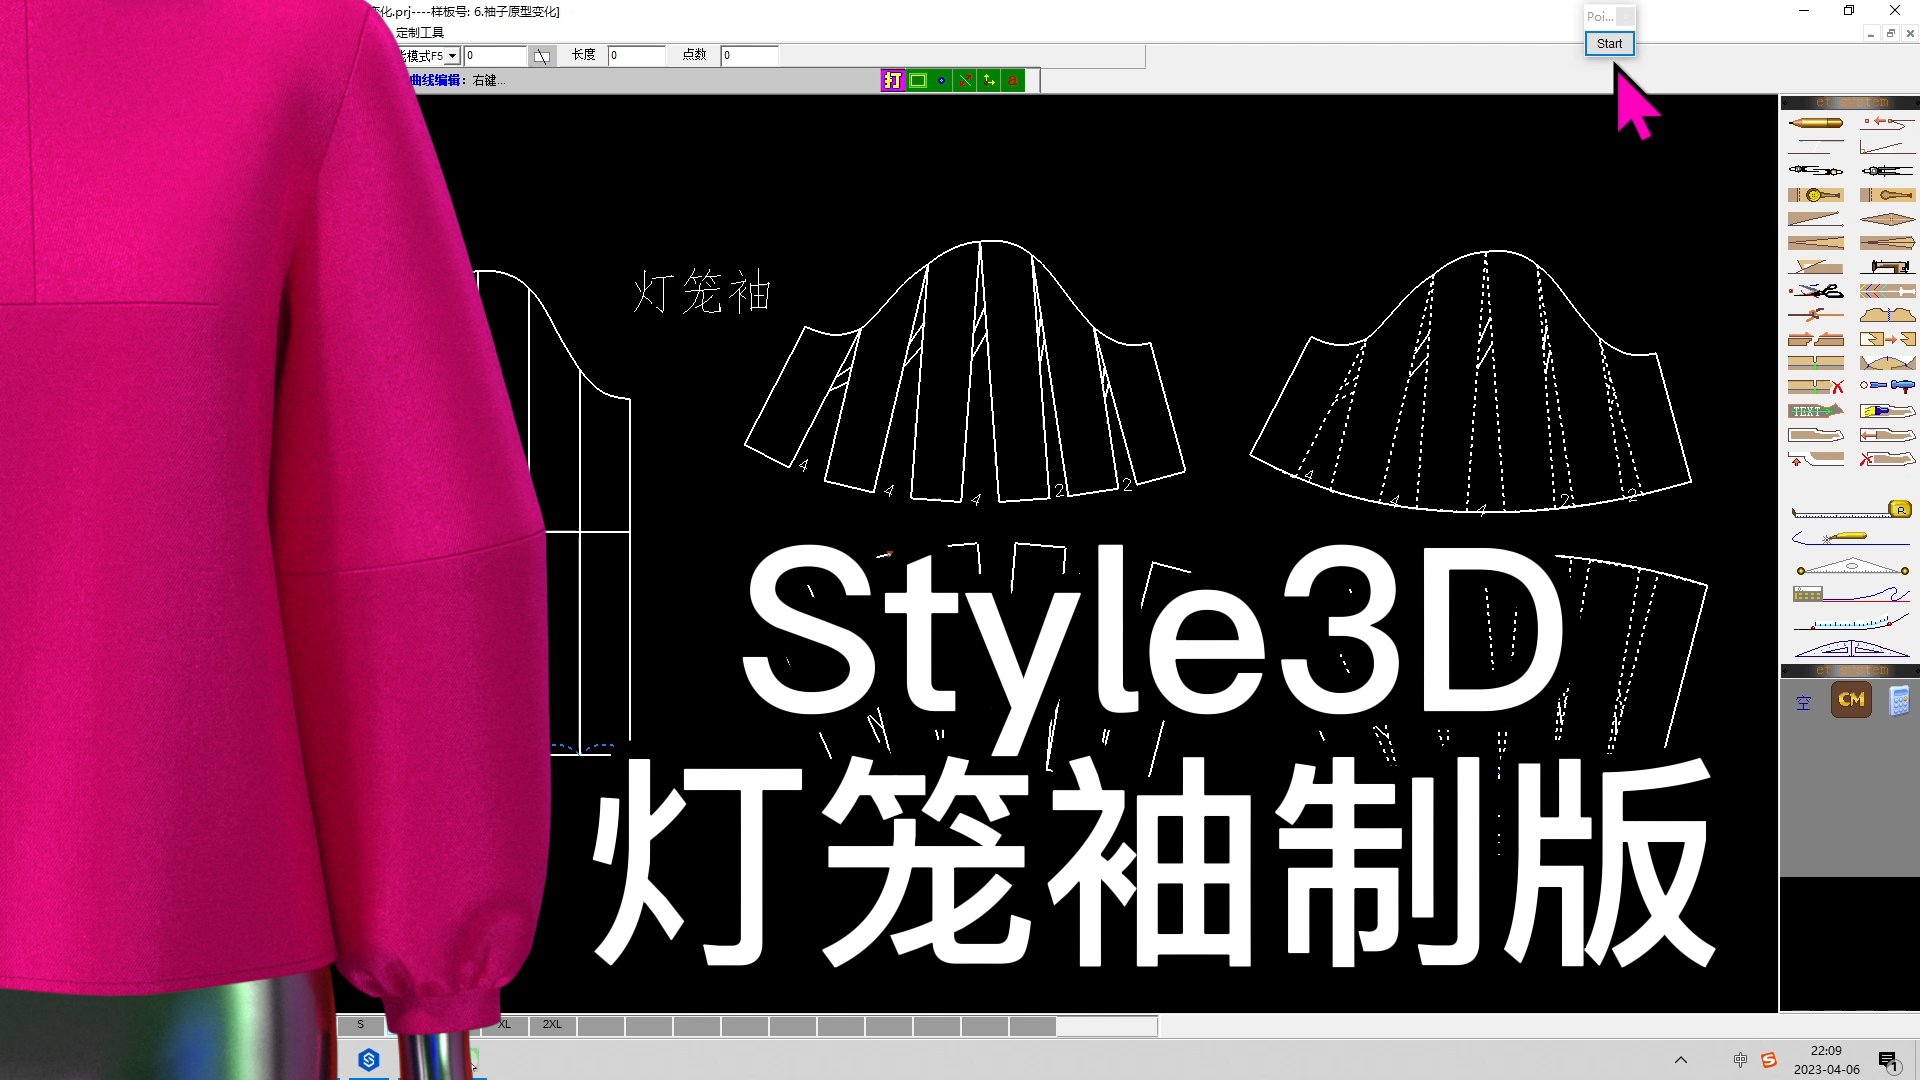Click the 空 unit button
Image resolution: width=1920 pixels, height=1080 pixels.
(x=1804, y=702)
